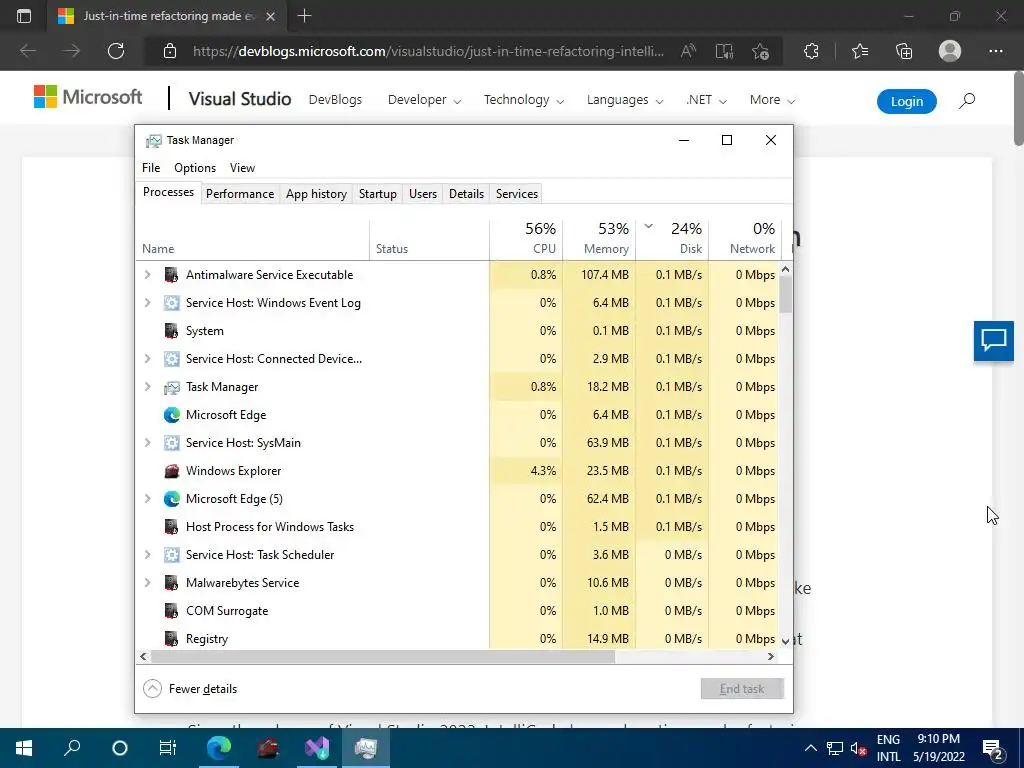1024x768 pixels.
Task: Sort processes by CPU column
Action: tap(526, 238)
